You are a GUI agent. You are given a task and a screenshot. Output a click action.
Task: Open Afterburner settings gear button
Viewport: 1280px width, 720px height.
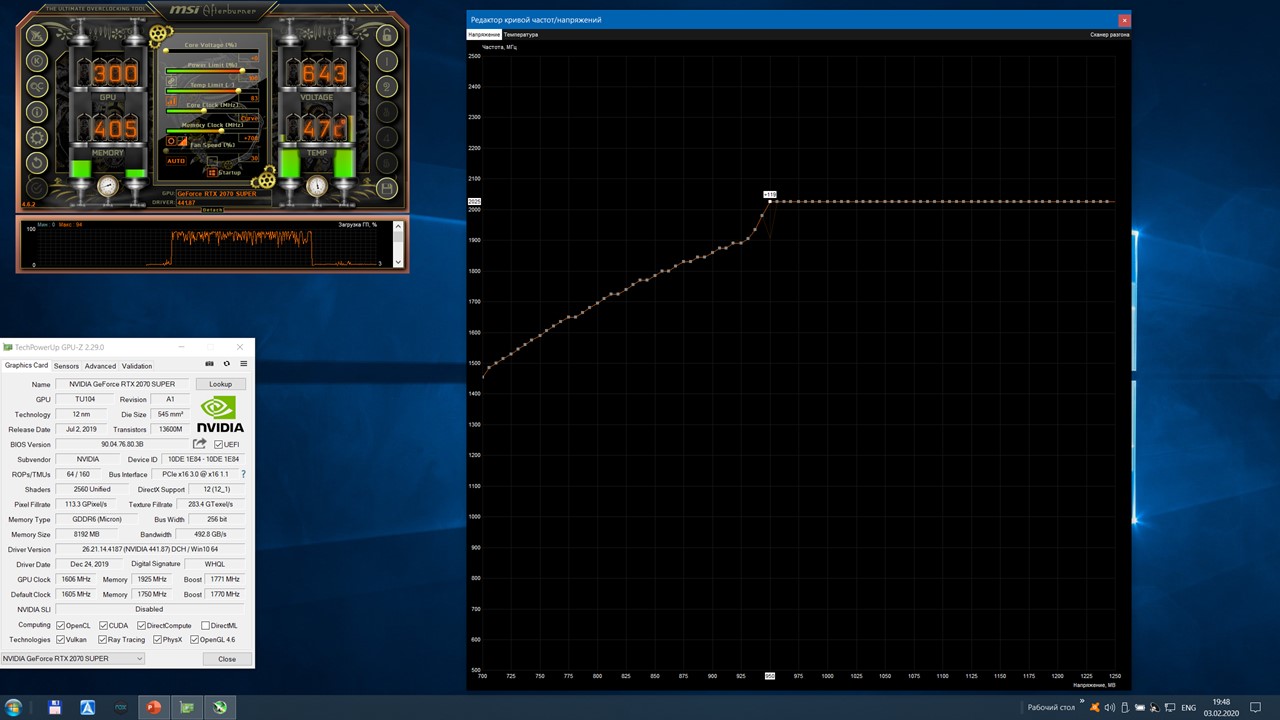37,138
